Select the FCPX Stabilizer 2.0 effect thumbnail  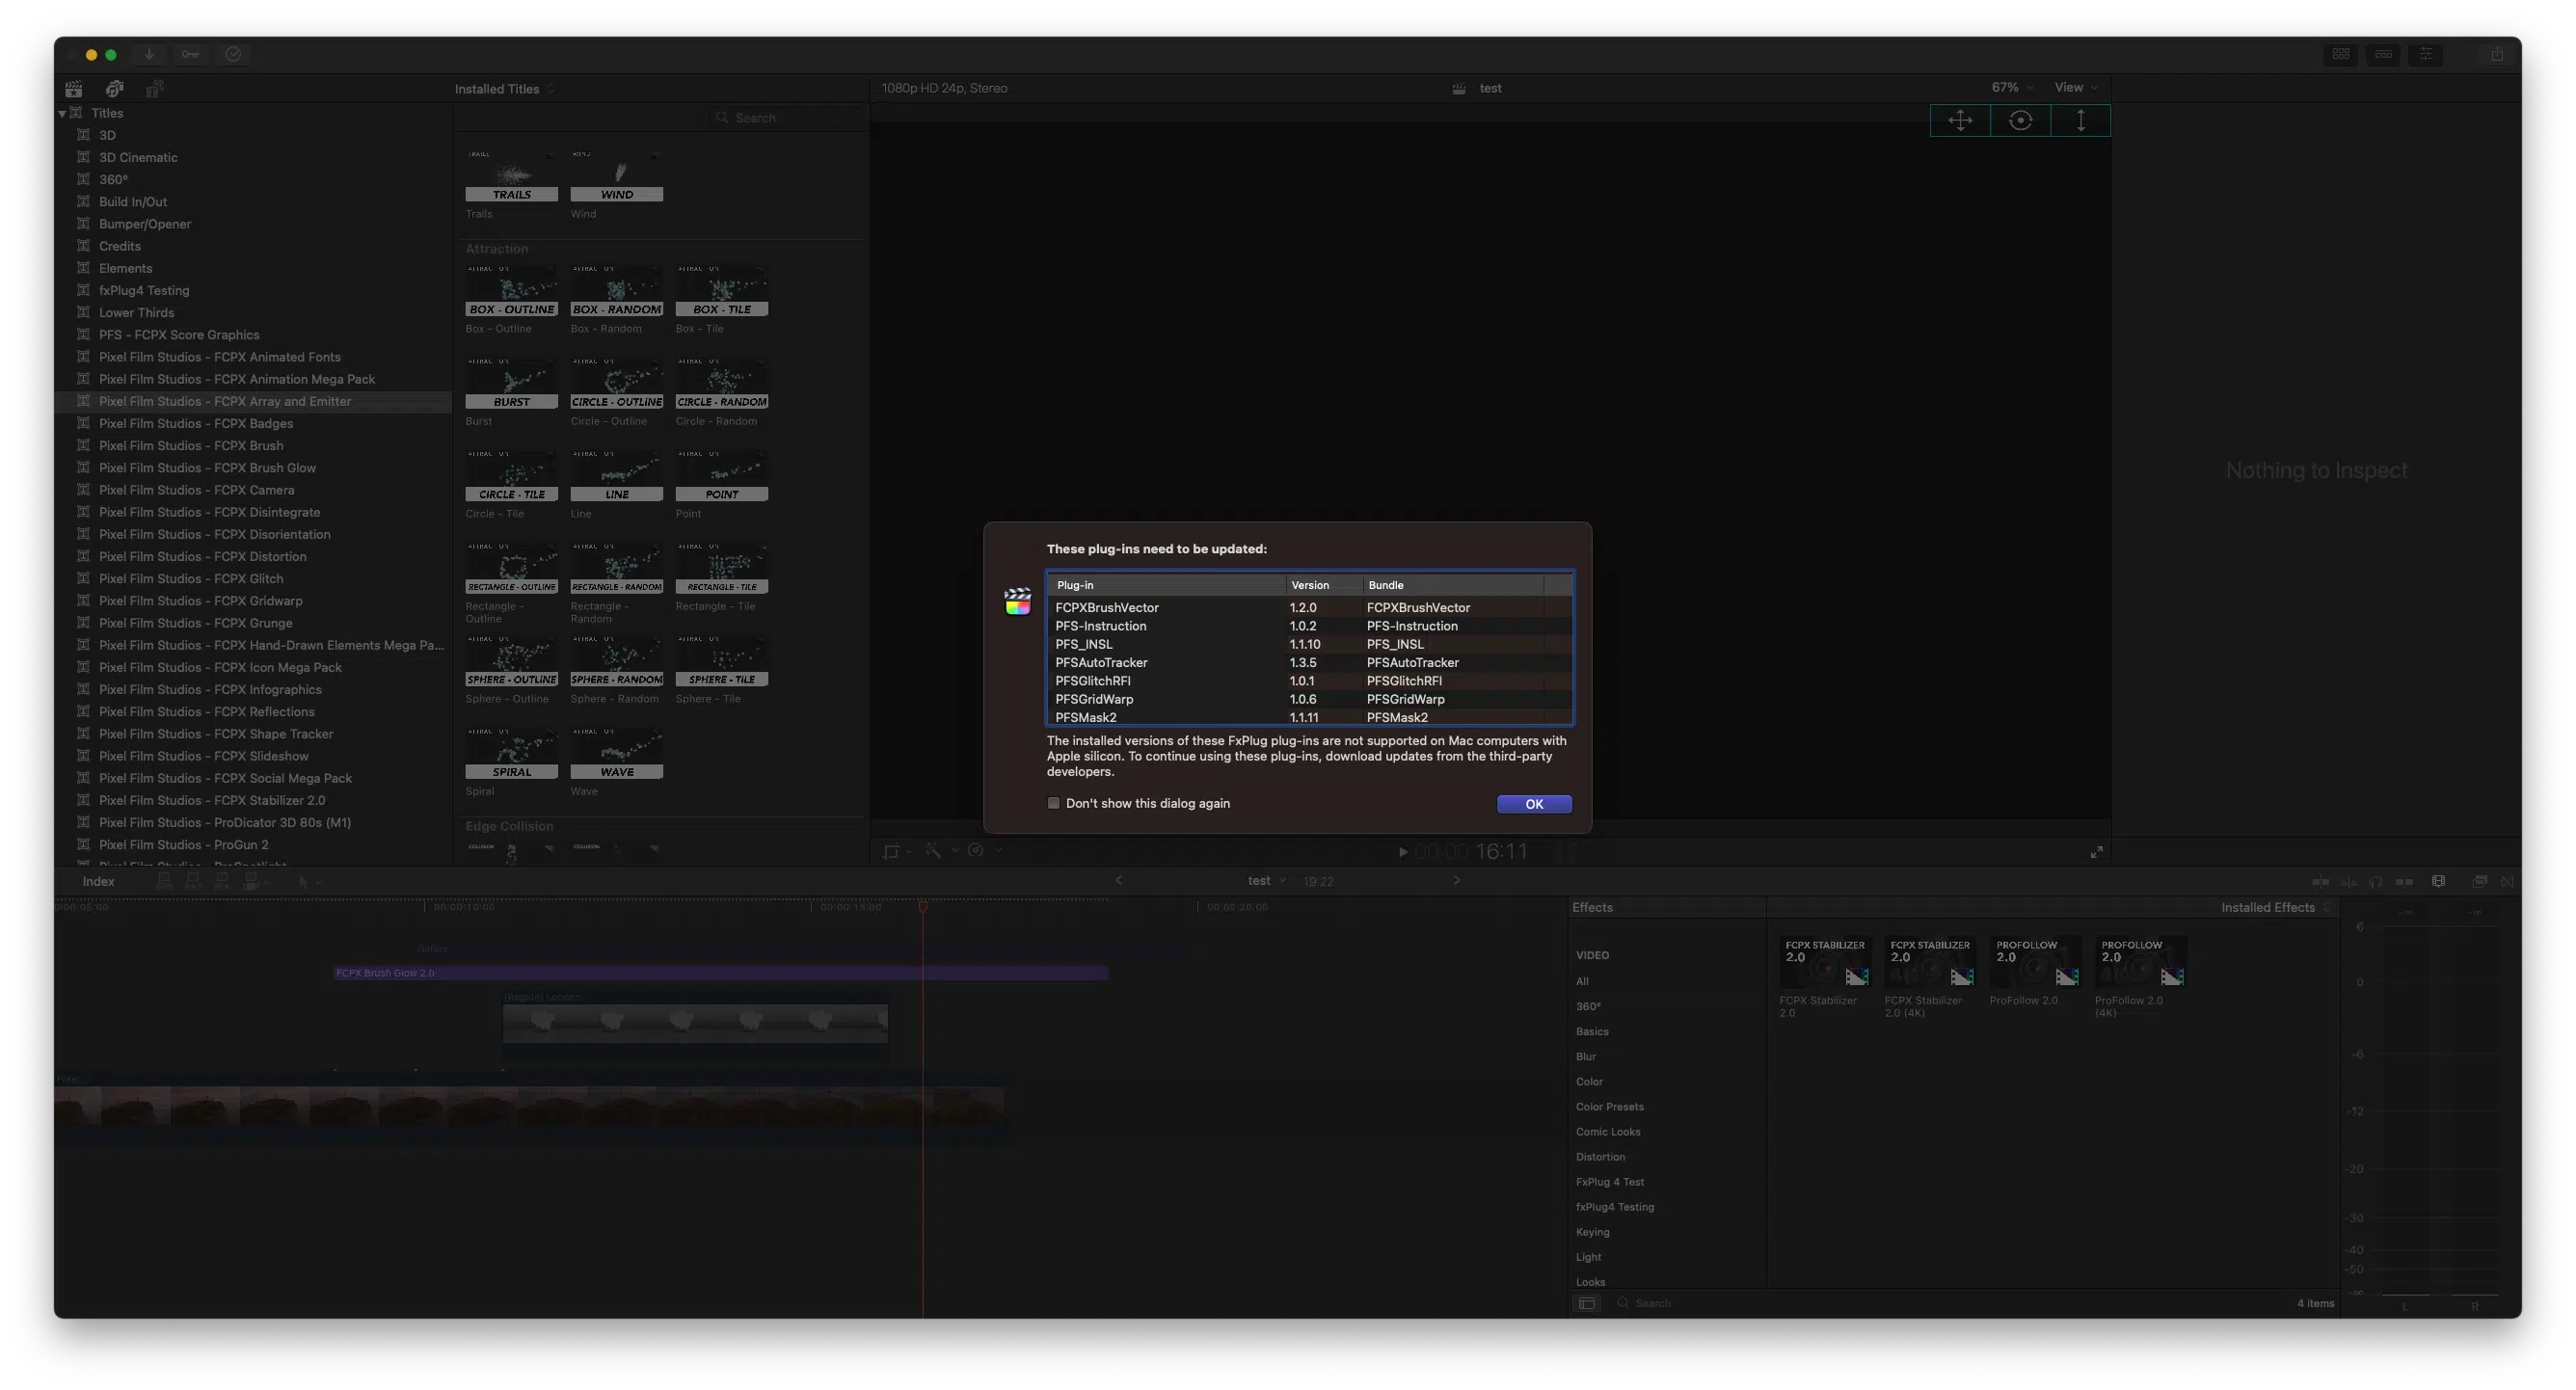1825,962
